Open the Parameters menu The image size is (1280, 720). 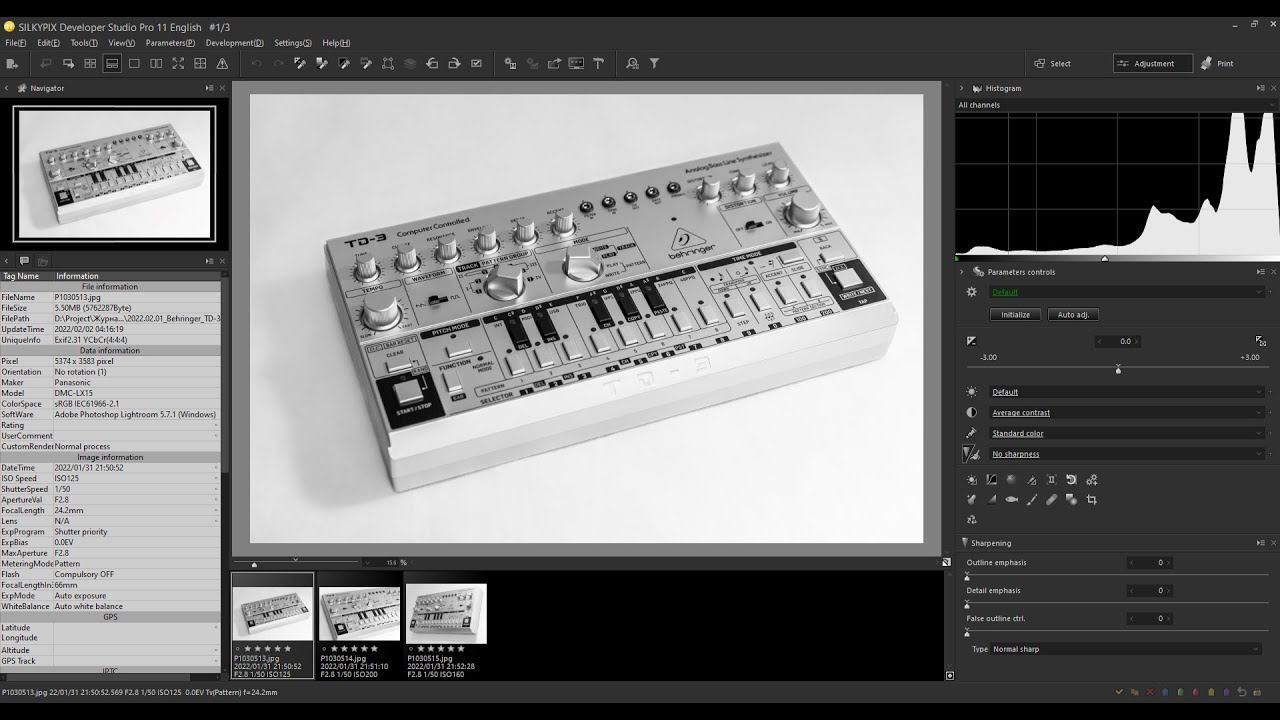tap(170, 43)
